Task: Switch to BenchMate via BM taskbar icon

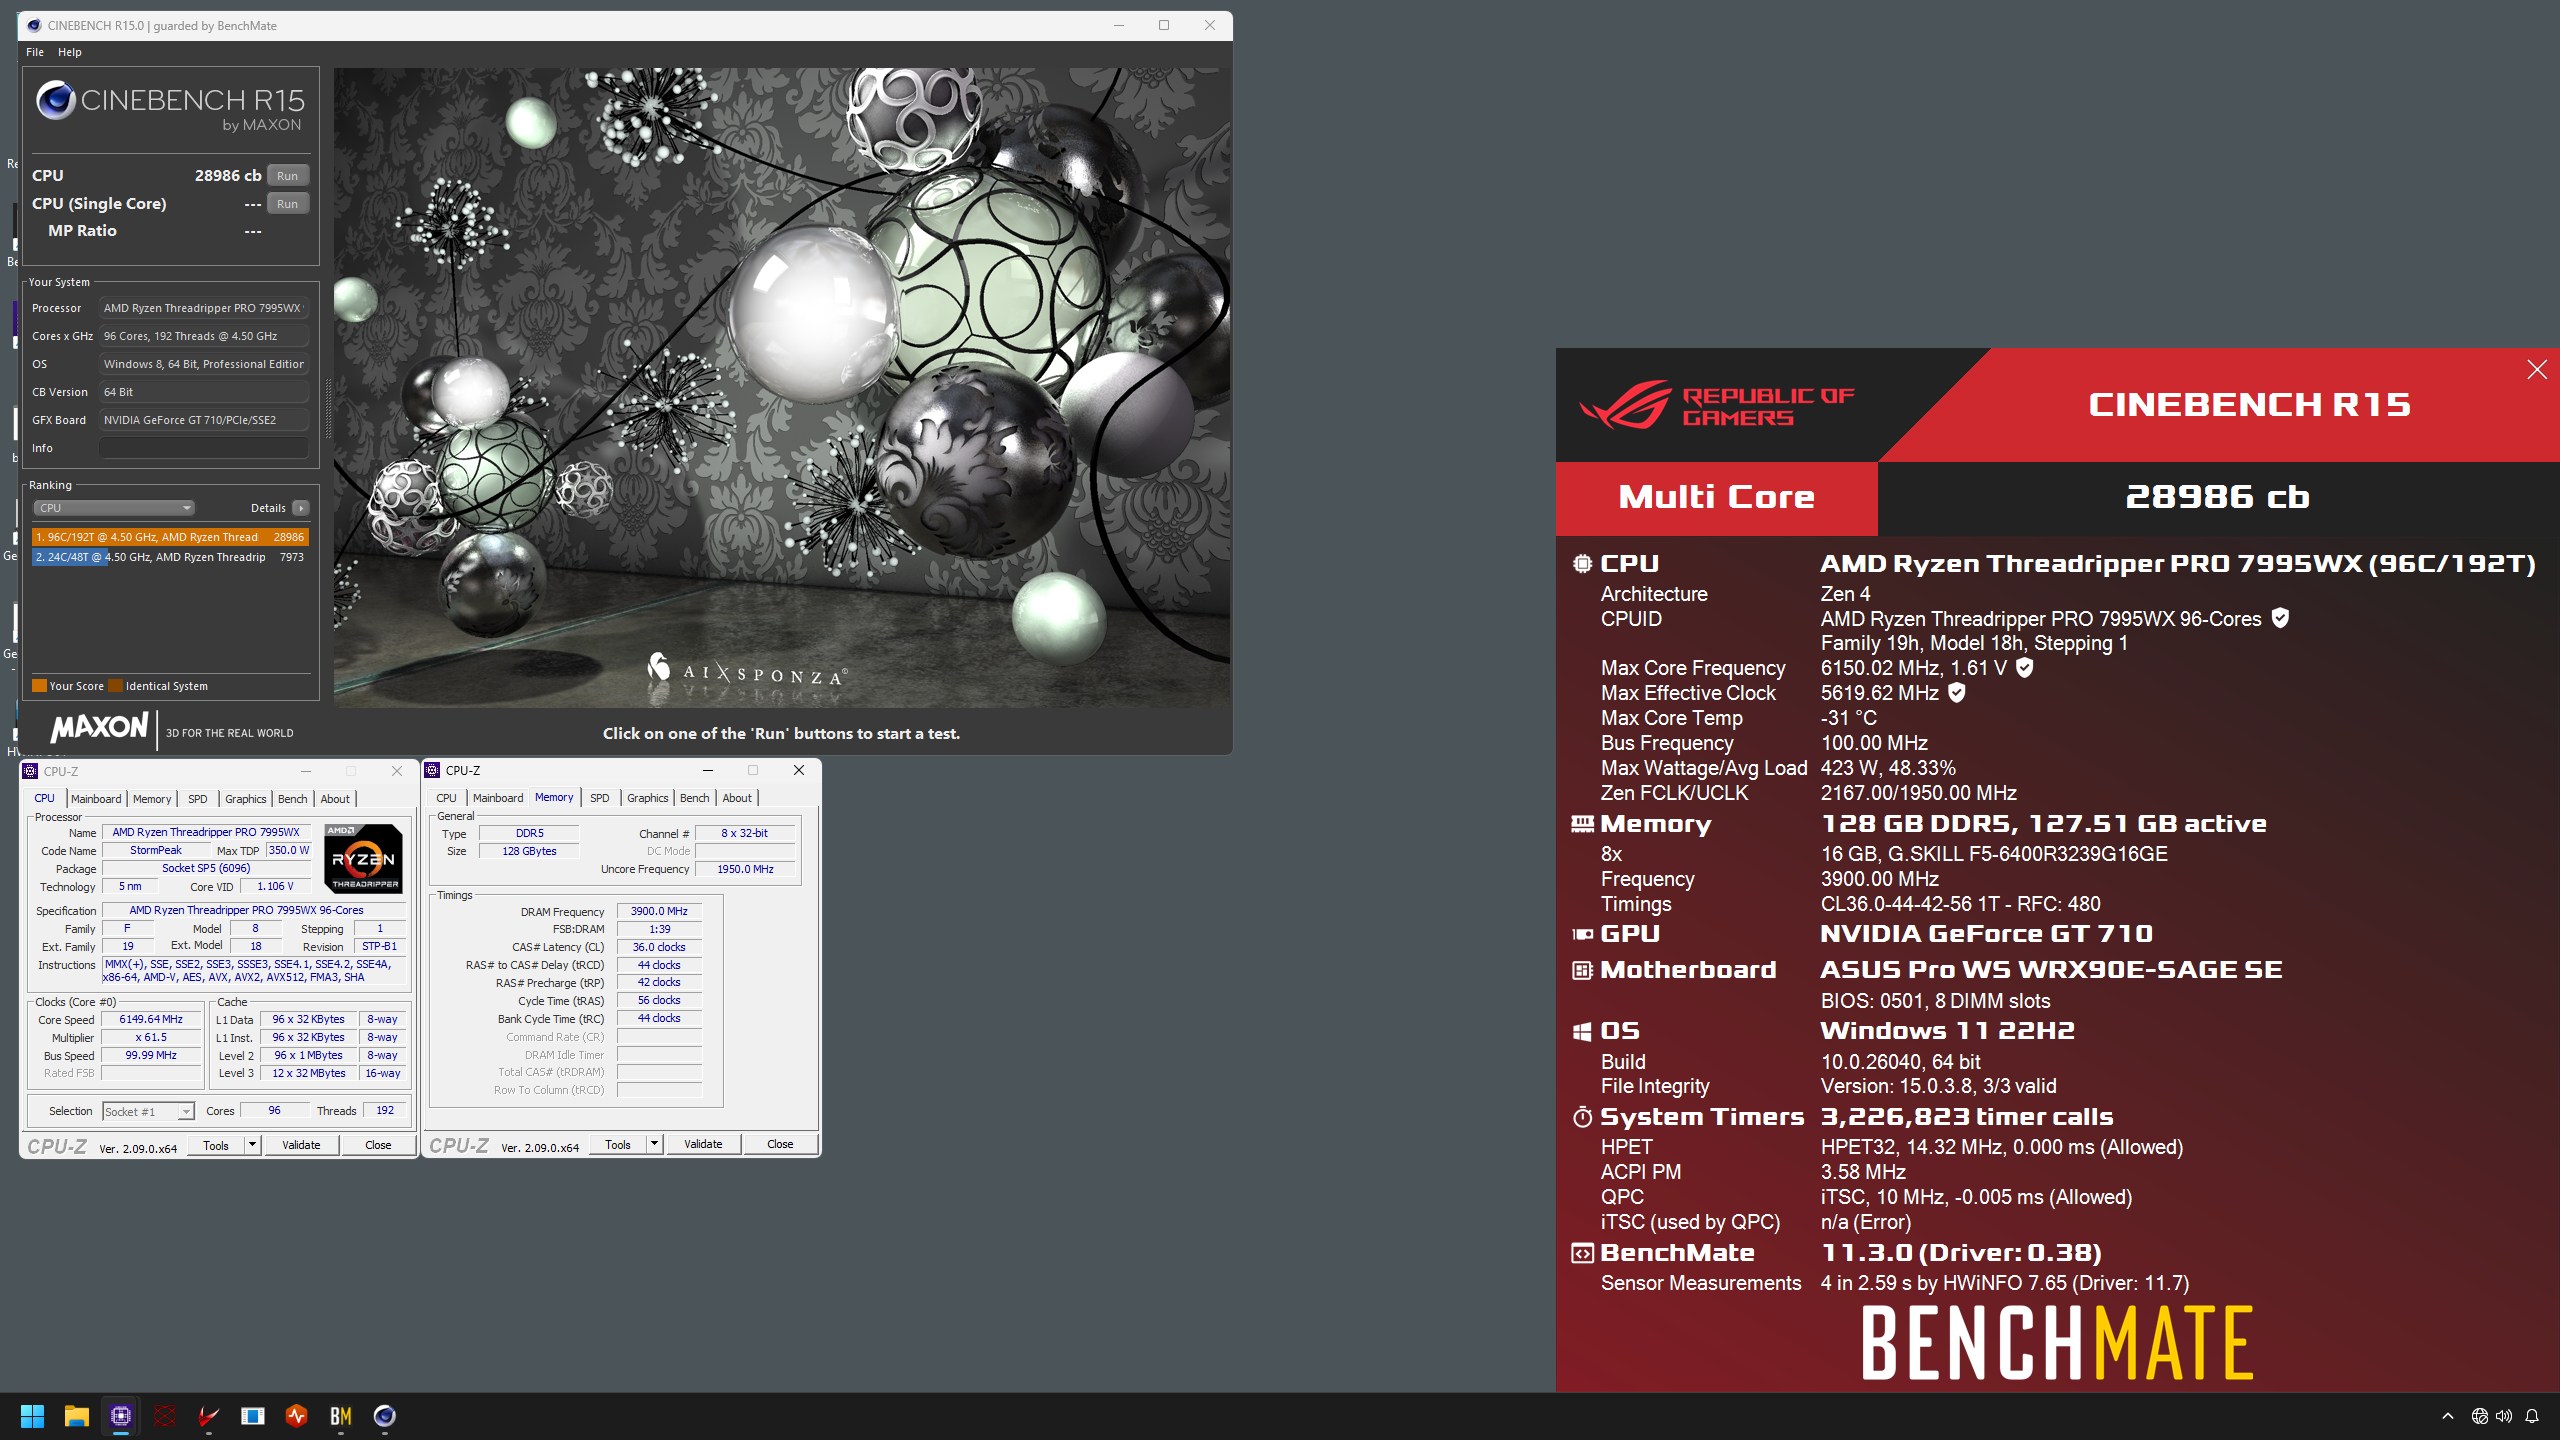Action: pos(340,1416)
